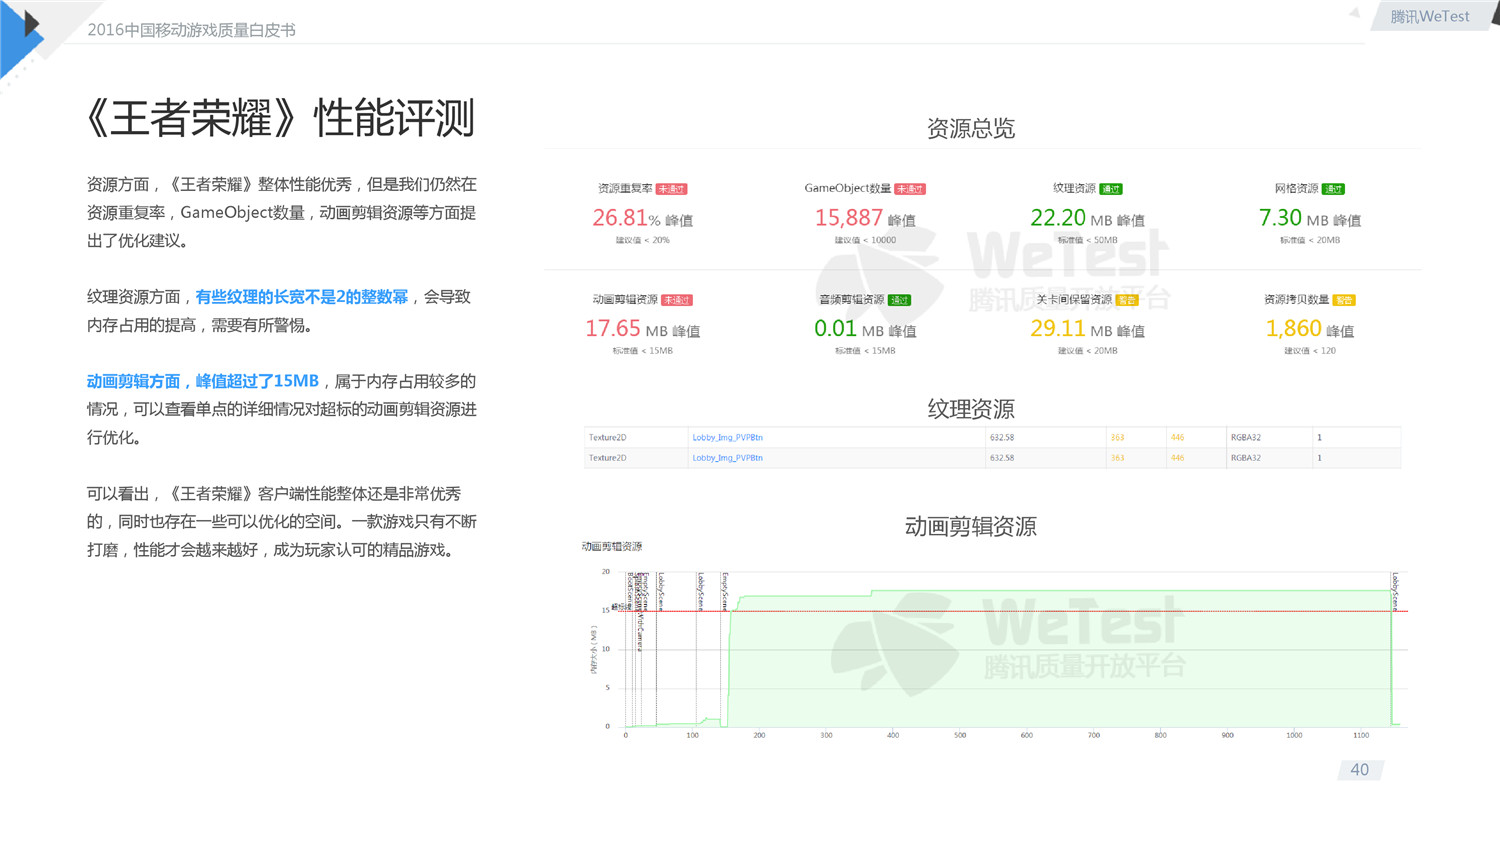Click the 音频剪辑资源 metric label
This screenshot has height=843, width=1500.
coord(852,299)
